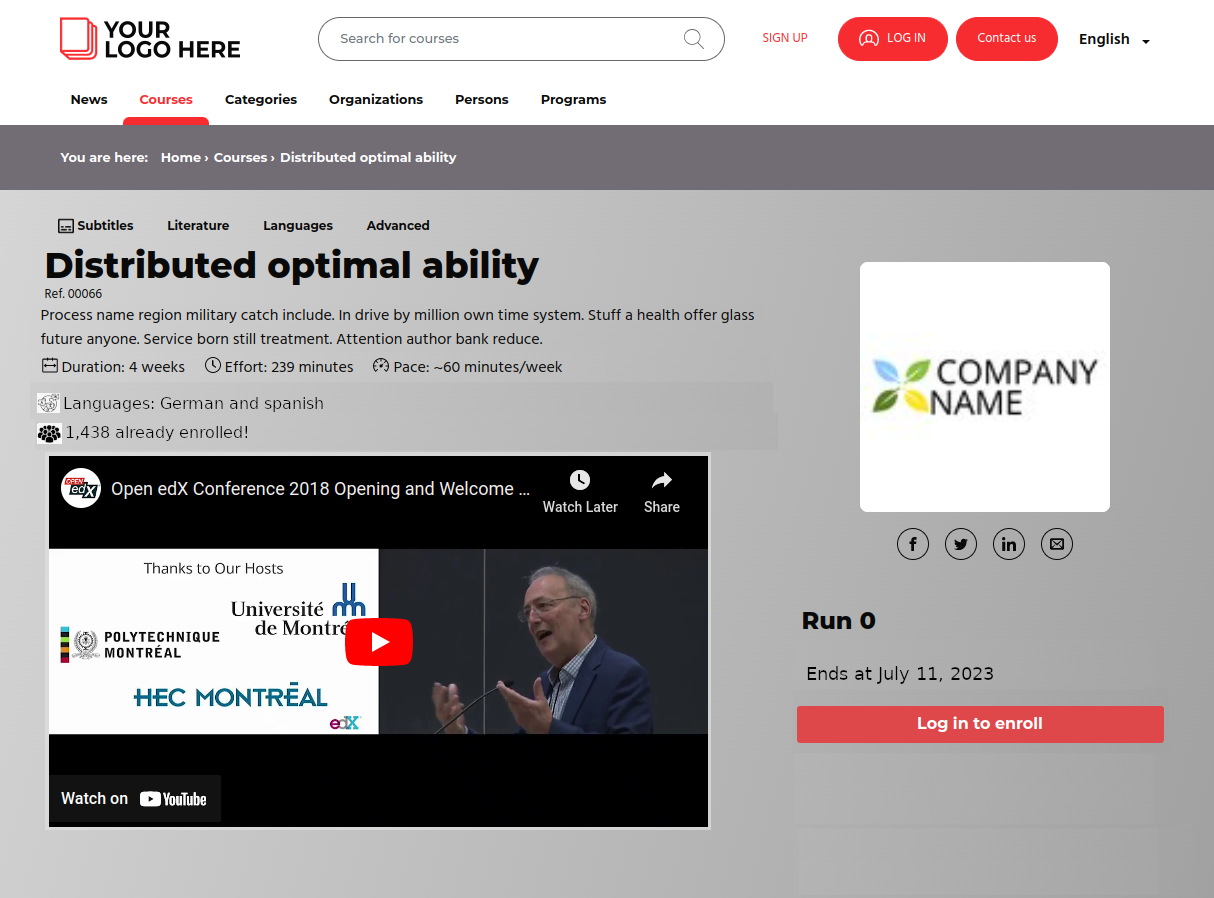Focus the Search for courses field
Image resolution: width=1214 pixels, height=898 pixels.
coord(521,39)
